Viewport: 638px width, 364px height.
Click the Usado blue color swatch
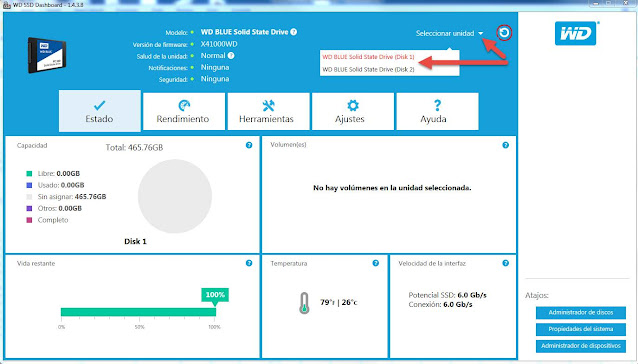tap(29, 185)
